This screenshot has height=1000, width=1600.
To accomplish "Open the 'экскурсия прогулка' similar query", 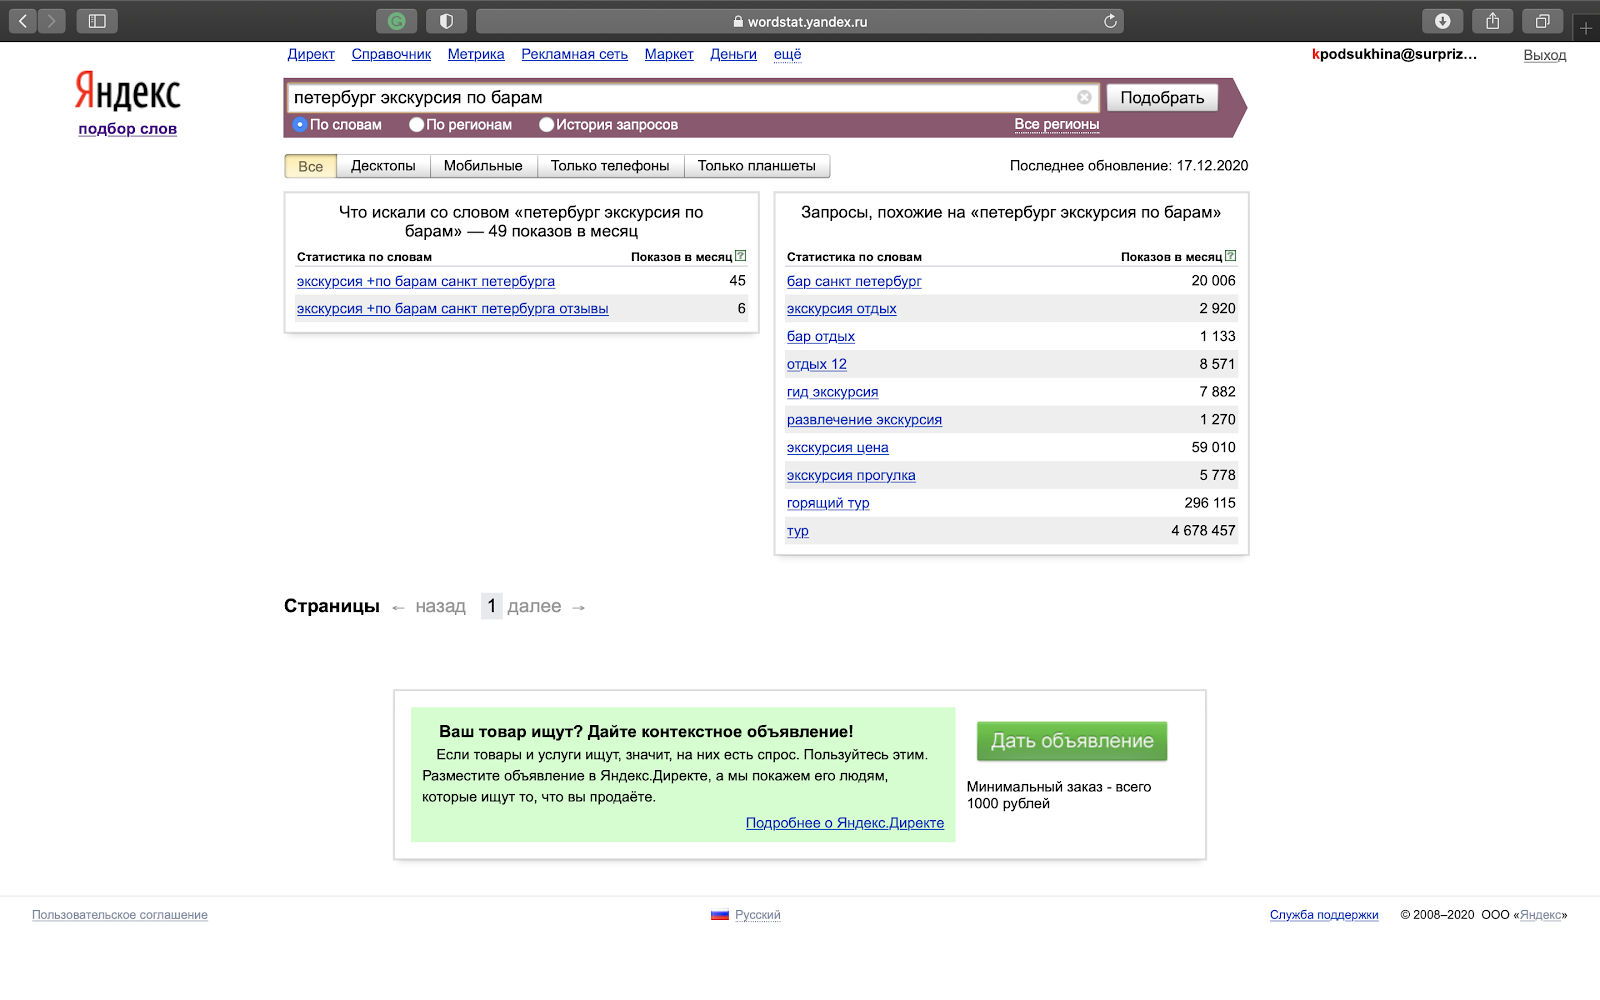I will tap(851, 475).
